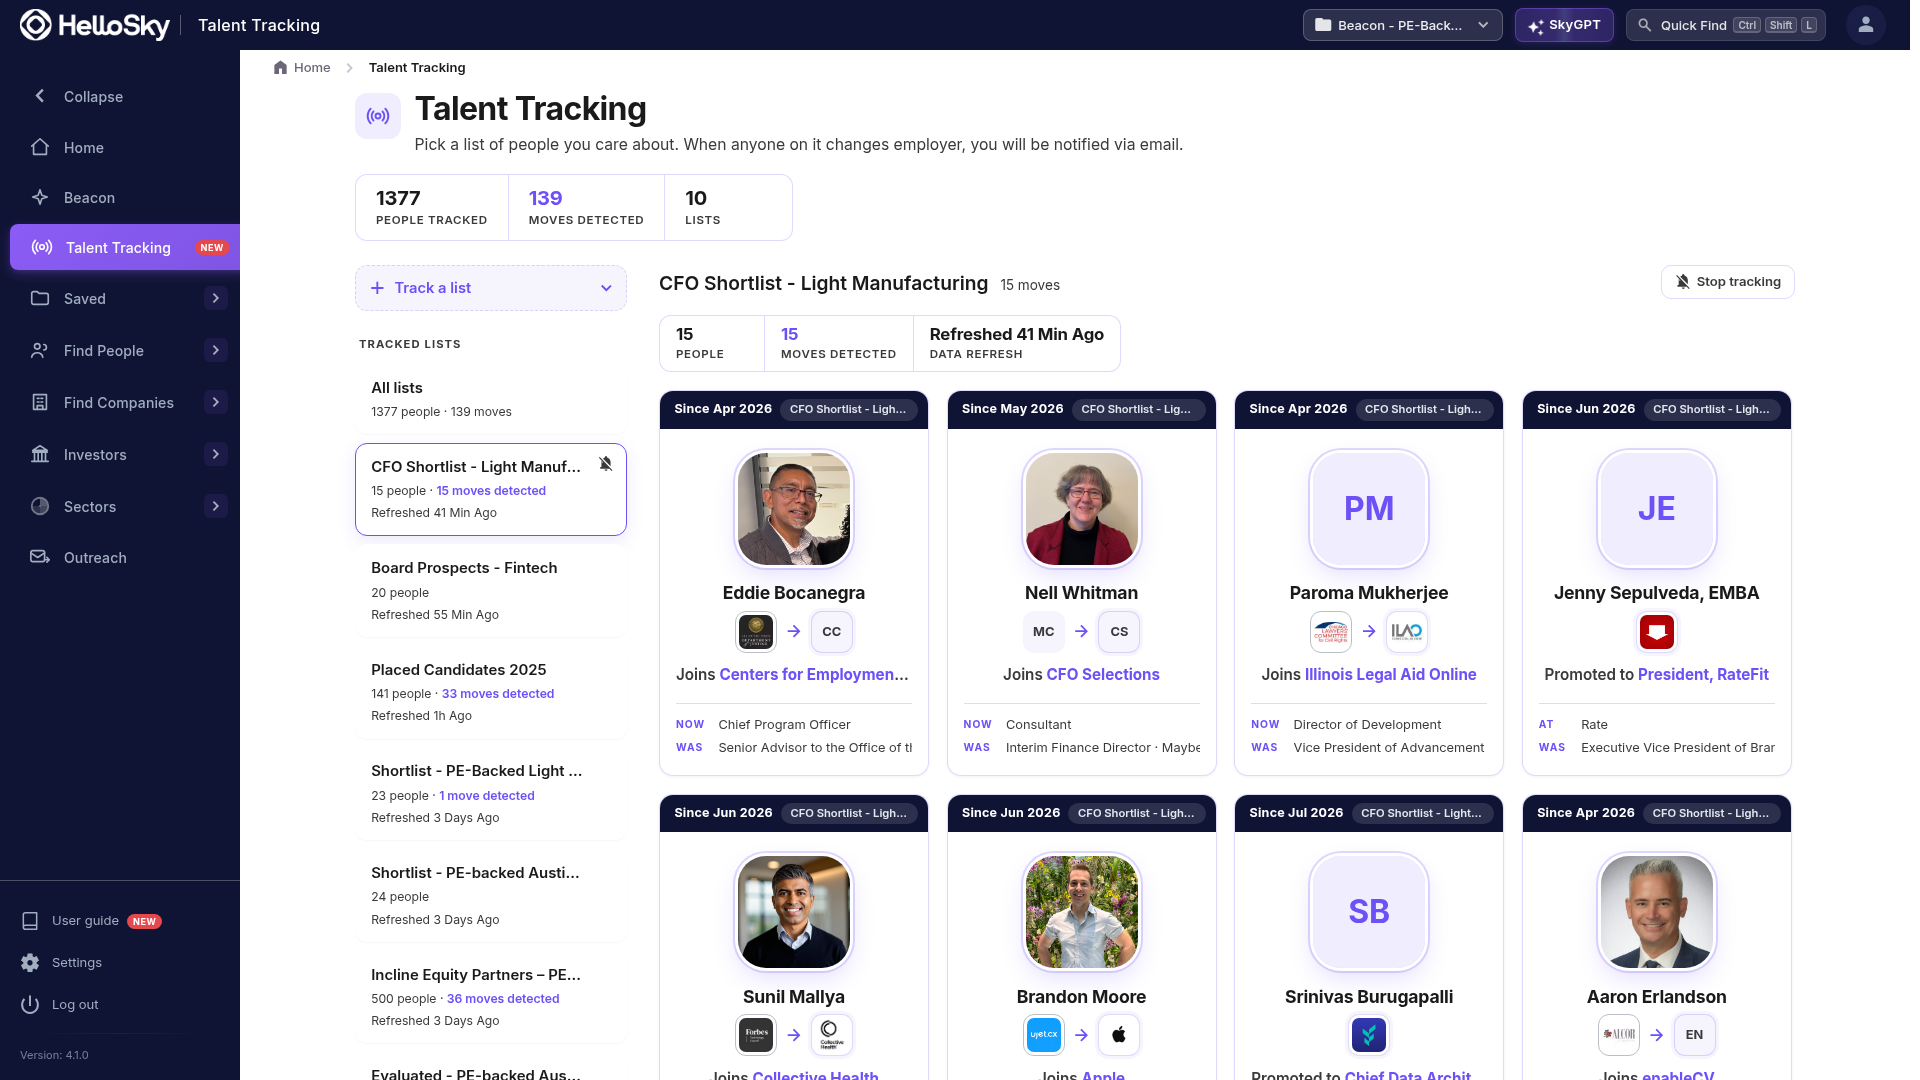Click the Find Companies building icon
This screenshot has width=1920, height=1080.
[x=40, y=402]
